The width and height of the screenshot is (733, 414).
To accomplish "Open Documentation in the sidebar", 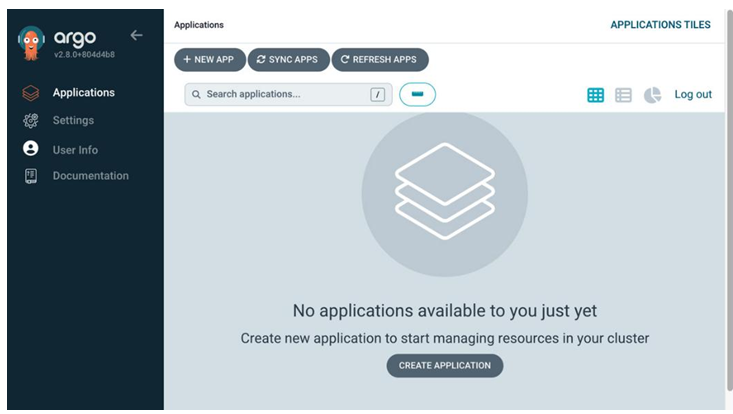I will (x=91, y=176).
